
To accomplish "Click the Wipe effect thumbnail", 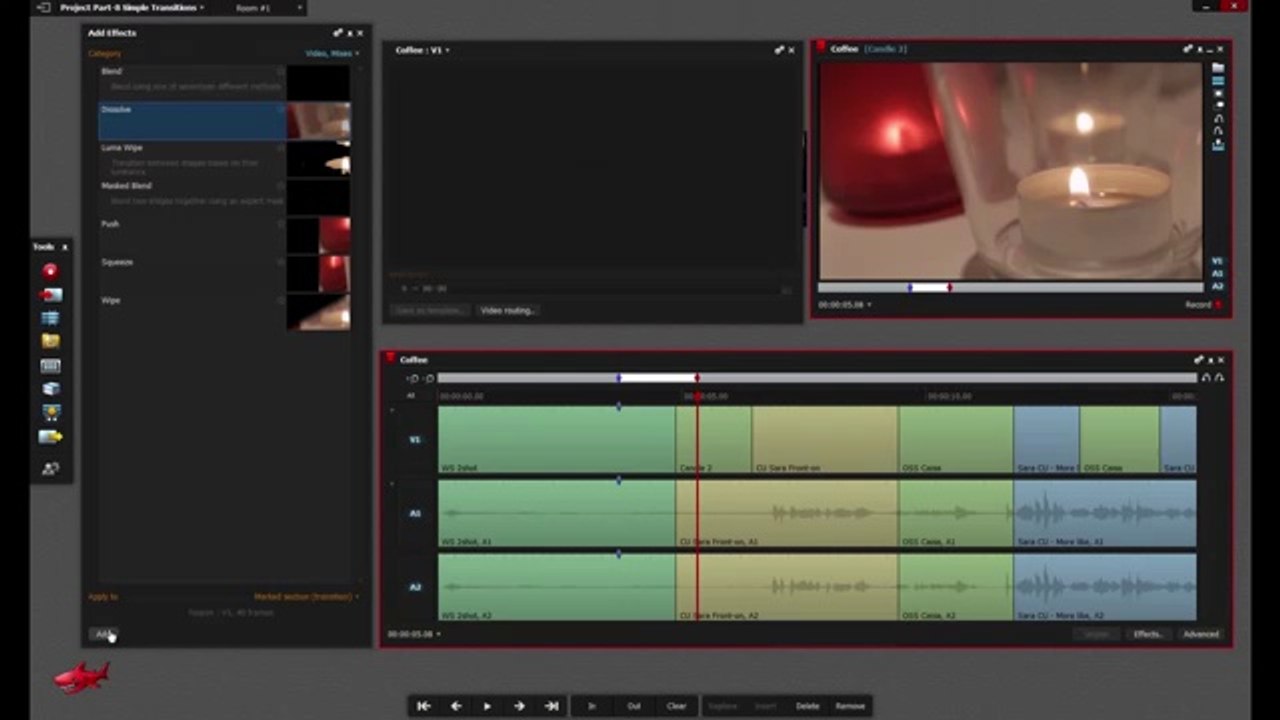I will [318, 312].
